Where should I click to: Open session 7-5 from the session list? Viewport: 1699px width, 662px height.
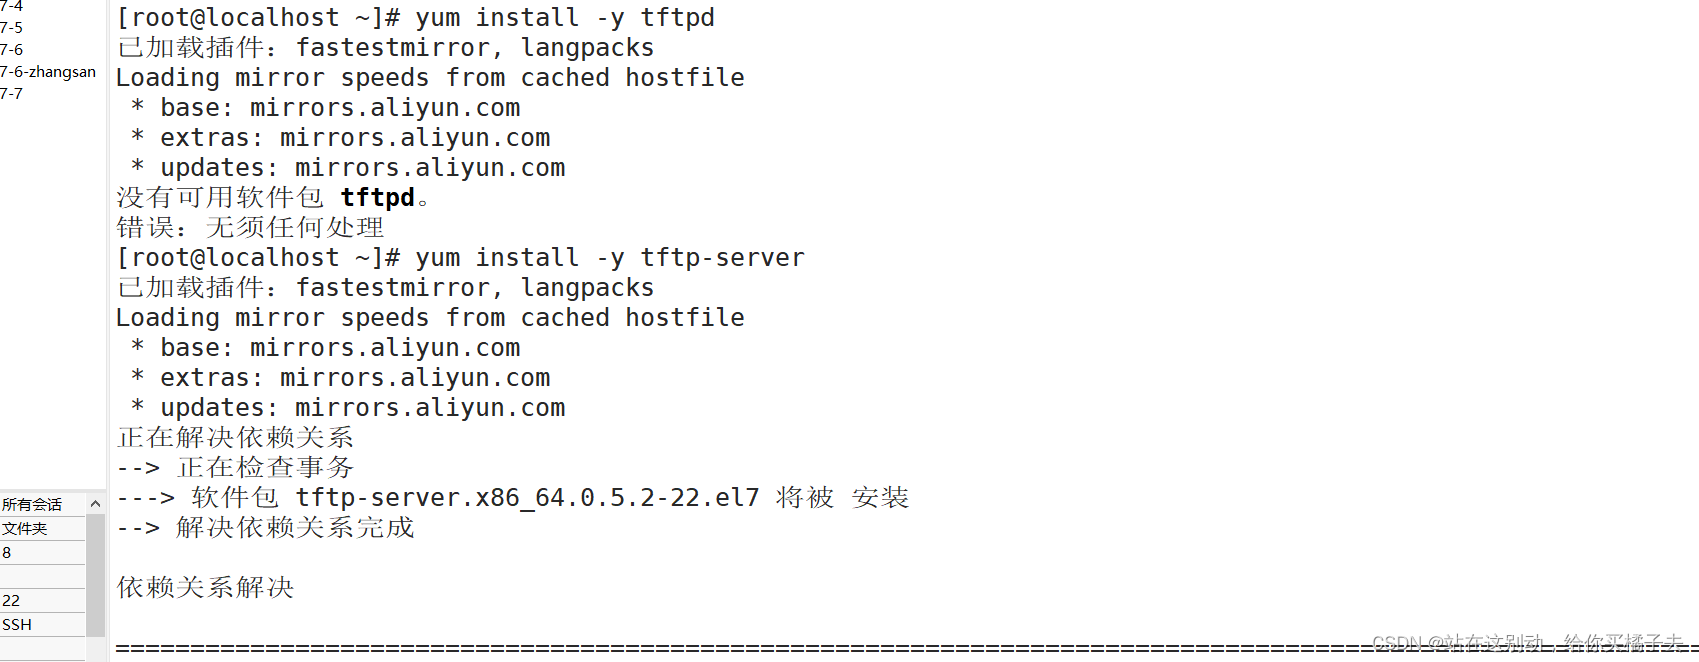pyautogui.click(x=13, y=27)
